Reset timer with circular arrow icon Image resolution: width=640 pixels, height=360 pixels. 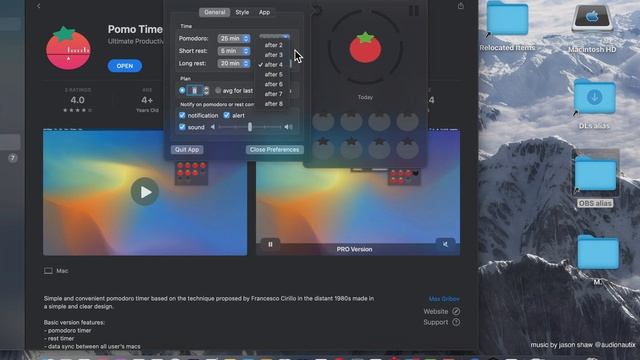(x=317, y=10)
